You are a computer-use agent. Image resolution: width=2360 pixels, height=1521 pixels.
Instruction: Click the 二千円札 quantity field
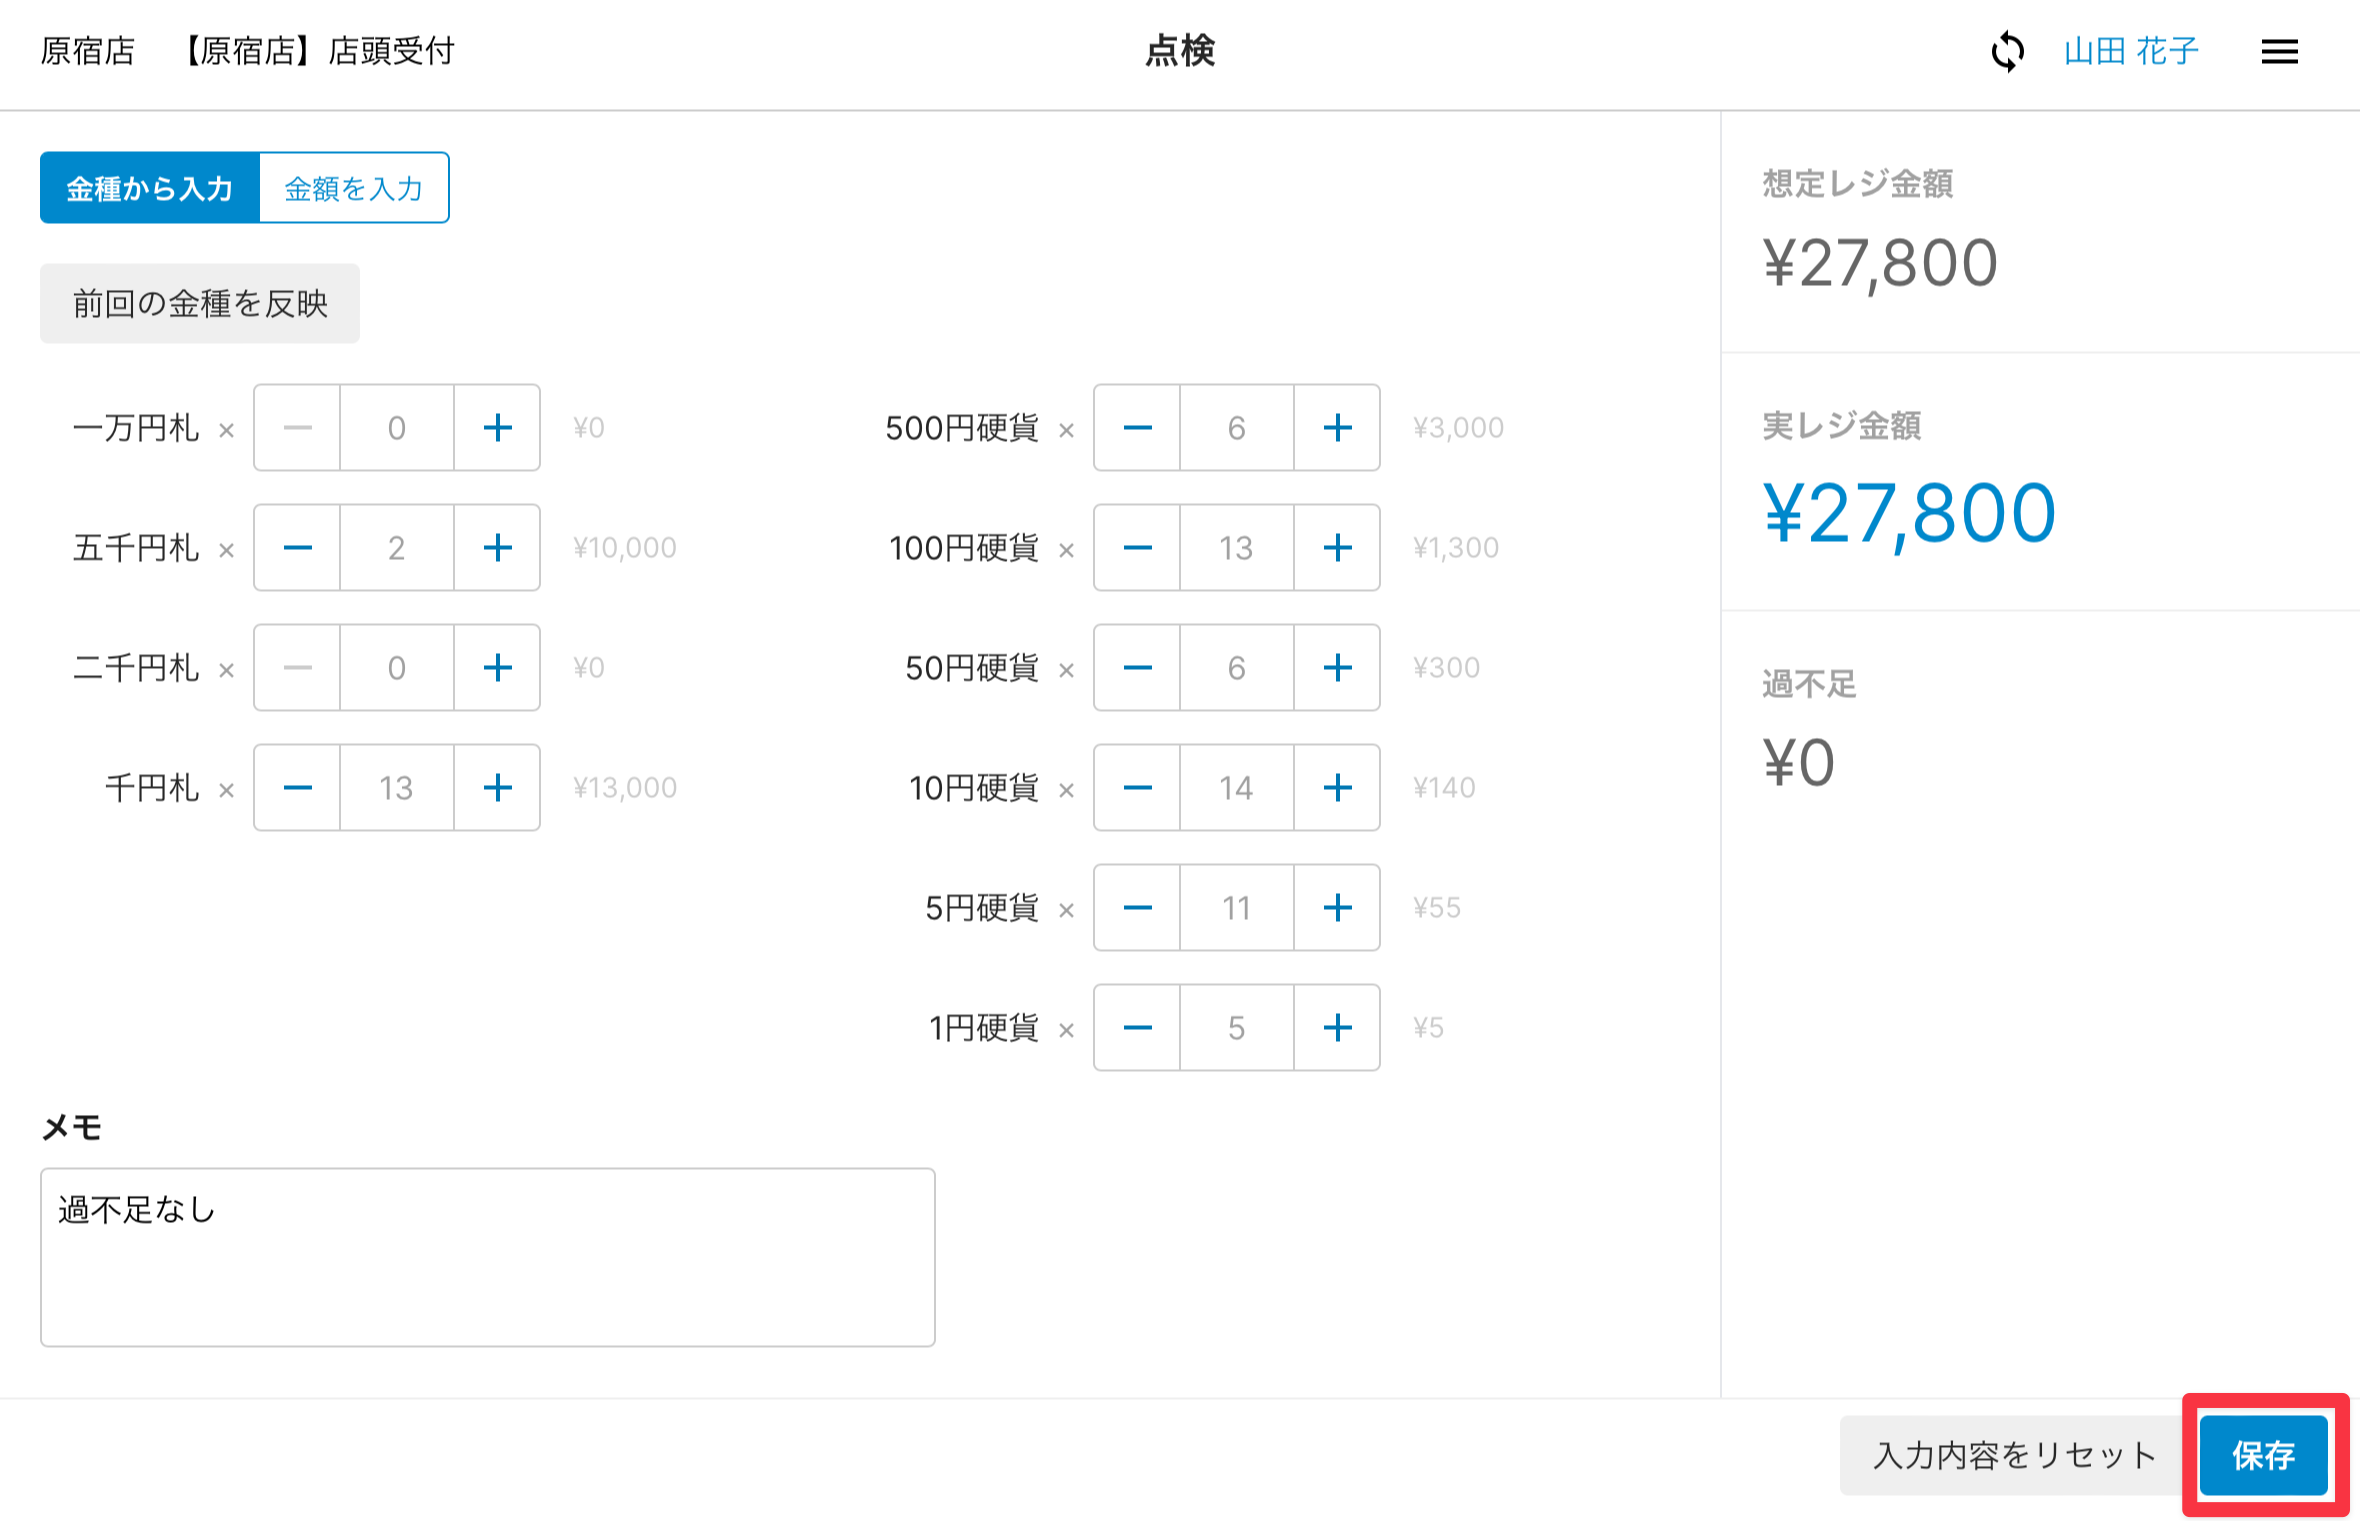coord(397,668)
